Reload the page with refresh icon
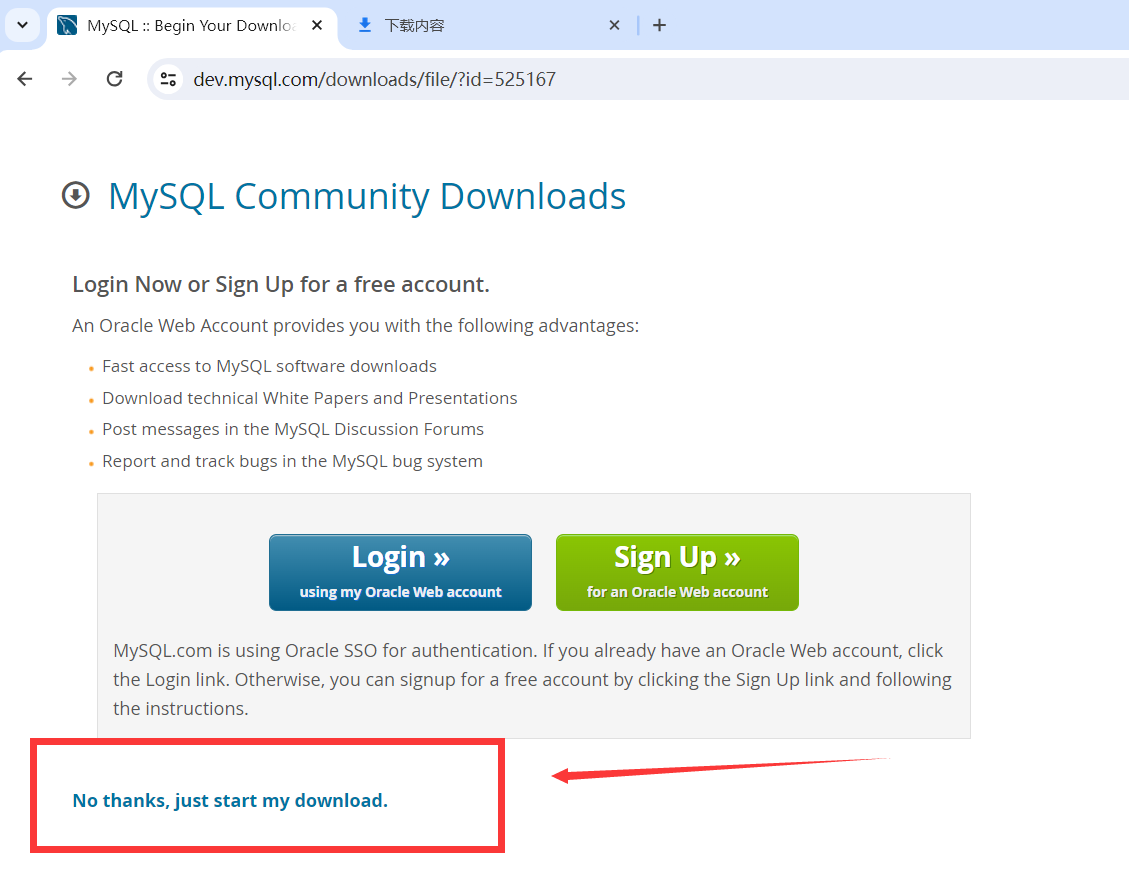1129x884 pixels. click(114, 79)
